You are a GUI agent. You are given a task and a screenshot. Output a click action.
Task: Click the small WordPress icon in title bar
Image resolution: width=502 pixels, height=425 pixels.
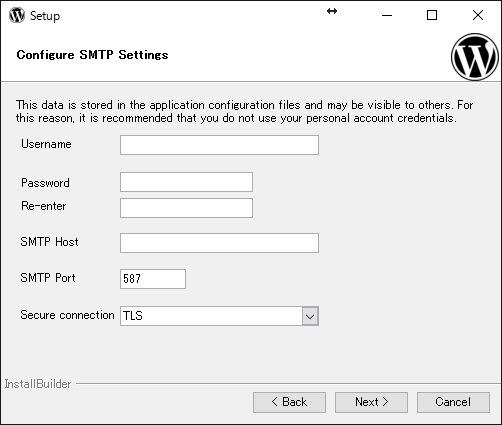point(17,15)
